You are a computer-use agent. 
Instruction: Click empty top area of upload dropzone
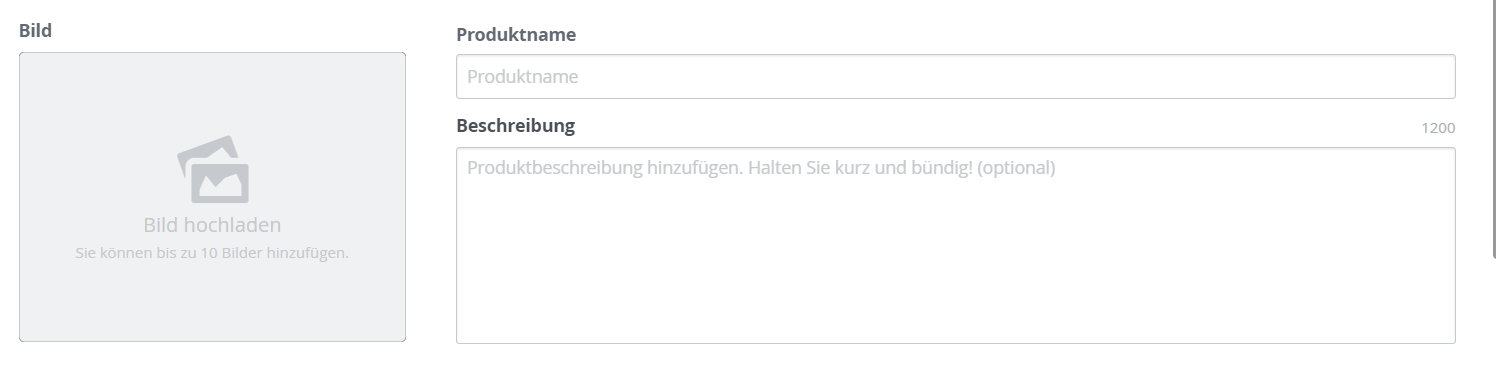(x=212, y=90)
